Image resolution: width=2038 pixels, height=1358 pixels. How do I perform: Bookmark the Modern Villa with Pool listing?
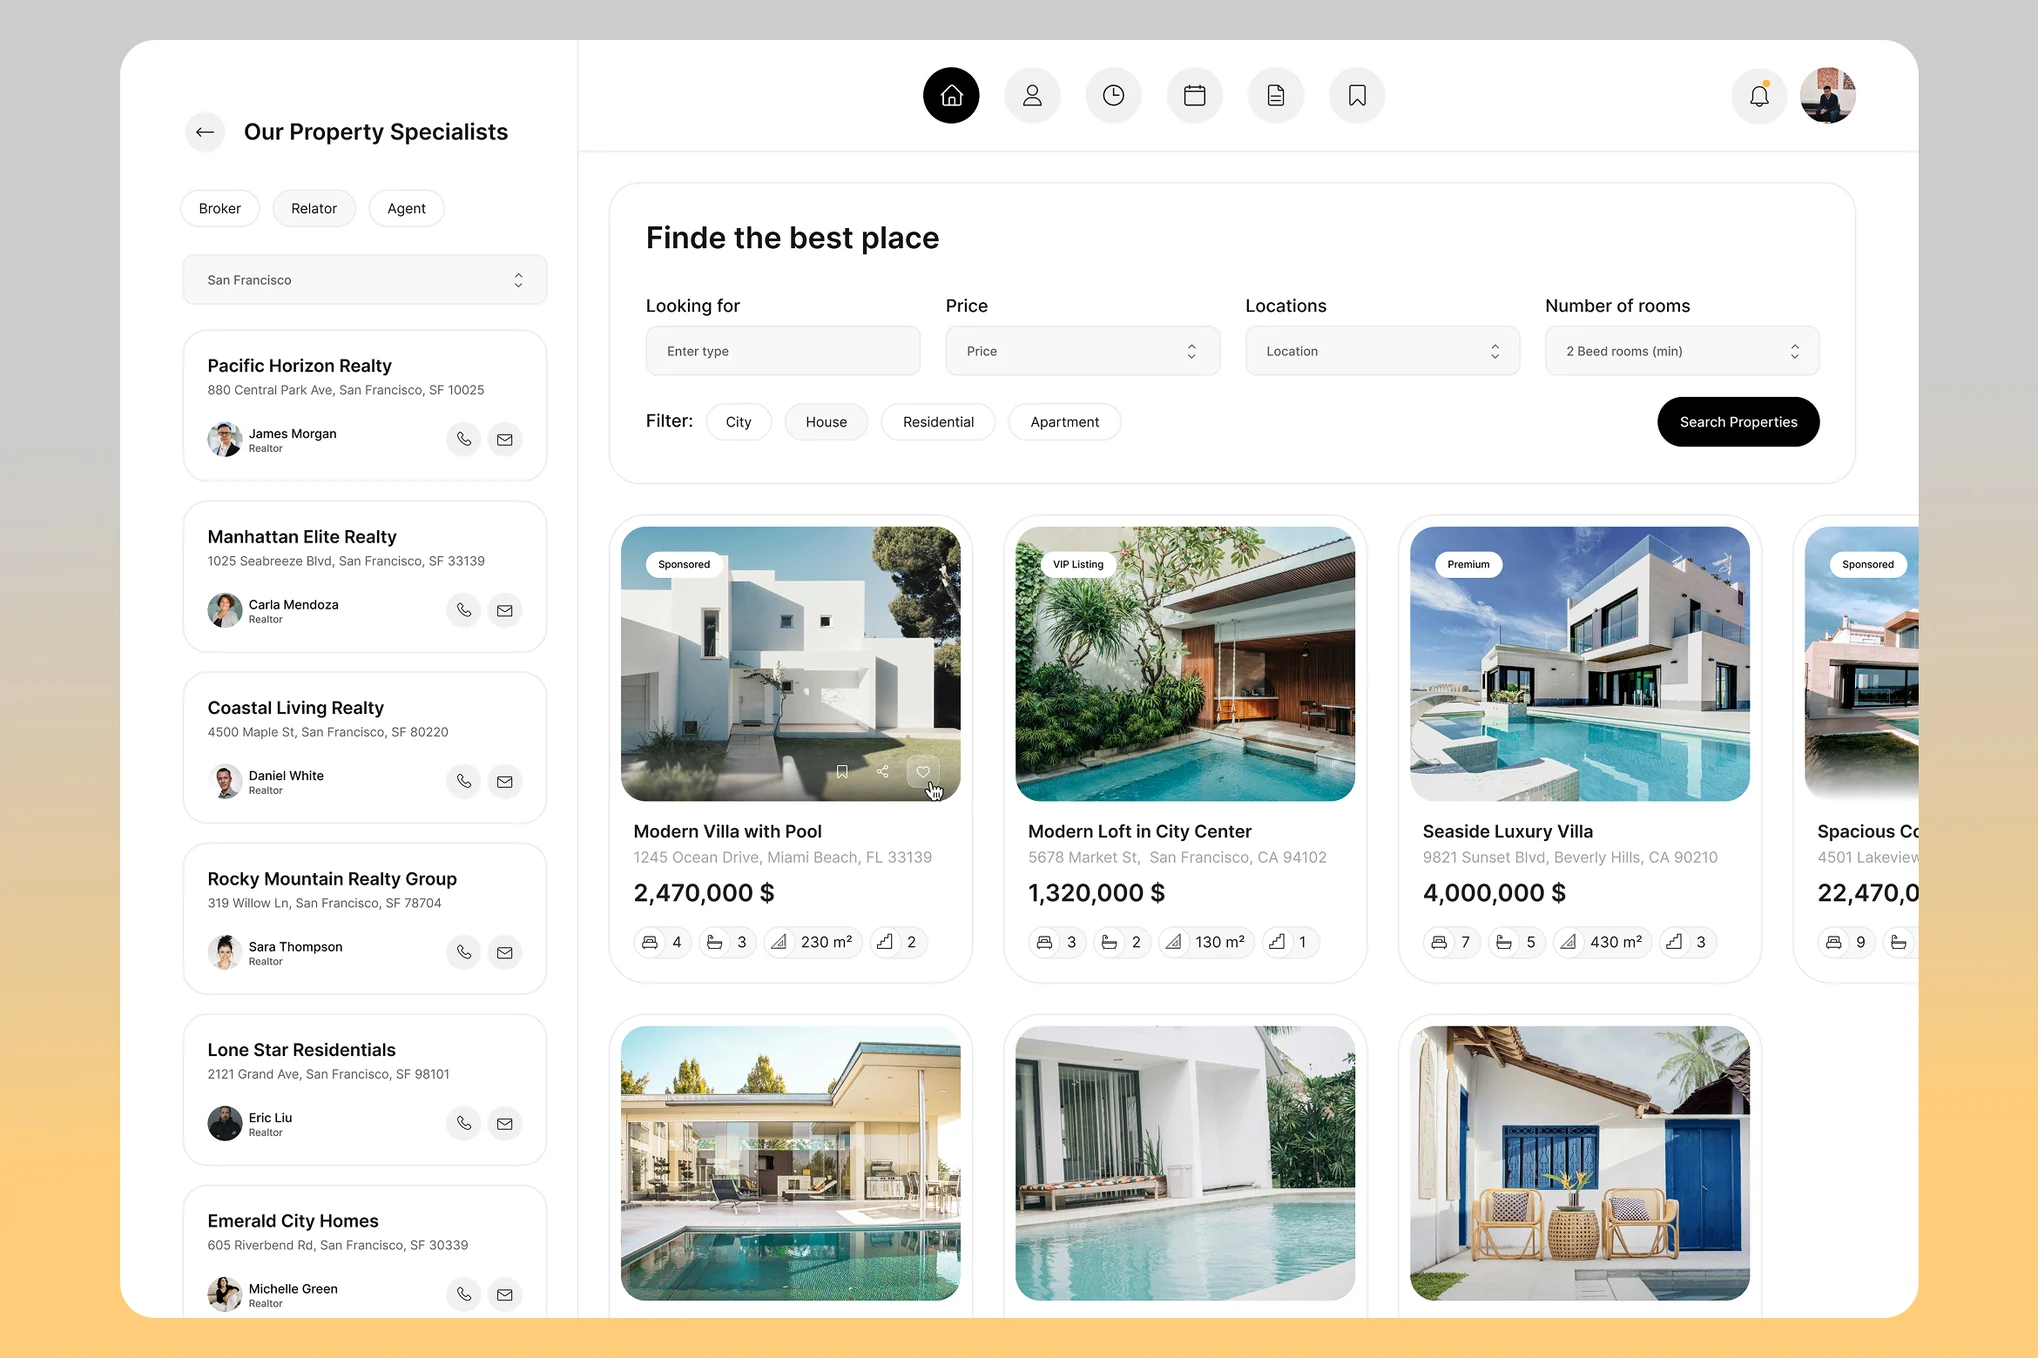coord(842,771)
